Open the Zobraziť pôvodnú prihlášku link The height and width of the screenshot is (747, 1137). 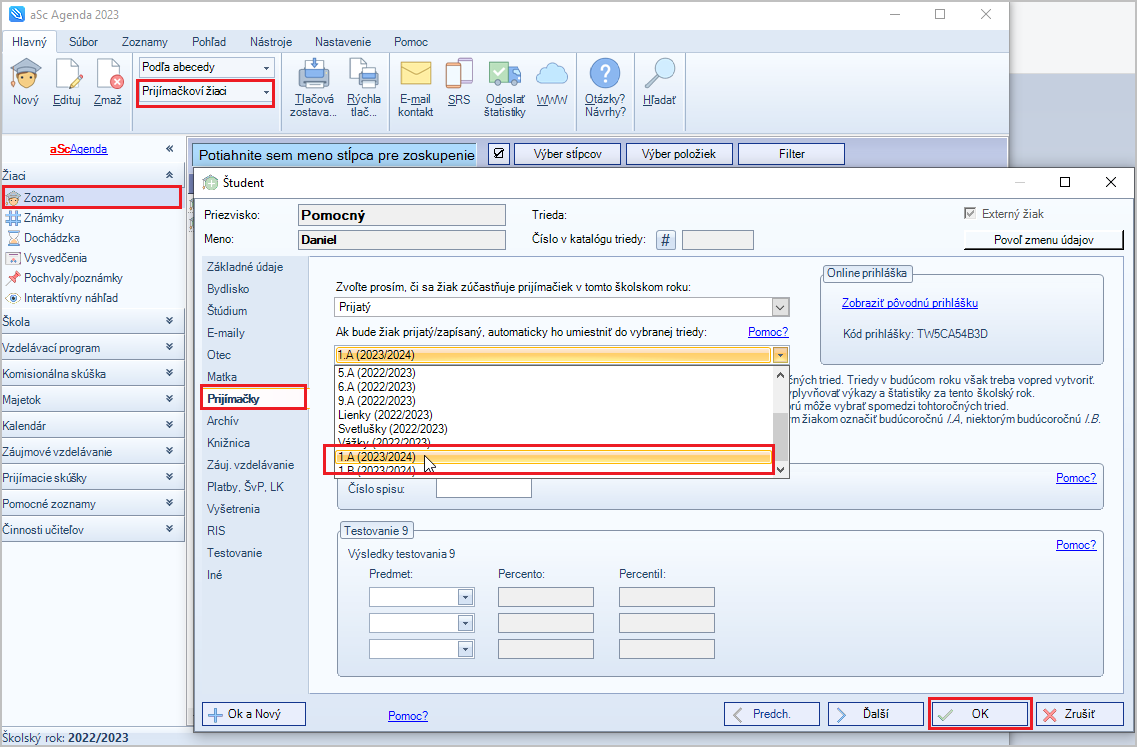(x=910, y=303)
